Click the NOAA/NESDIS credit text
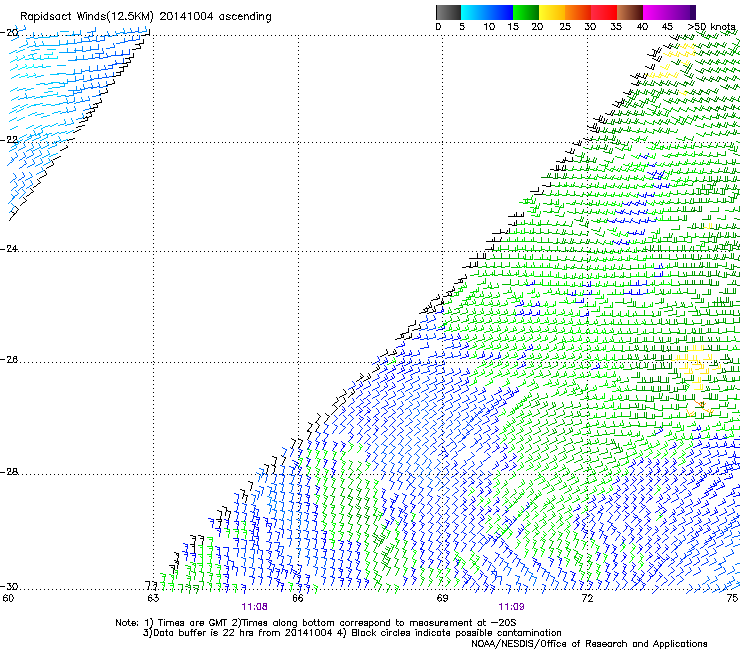This screenshot has height=650, width=740. tap(589, 644)
